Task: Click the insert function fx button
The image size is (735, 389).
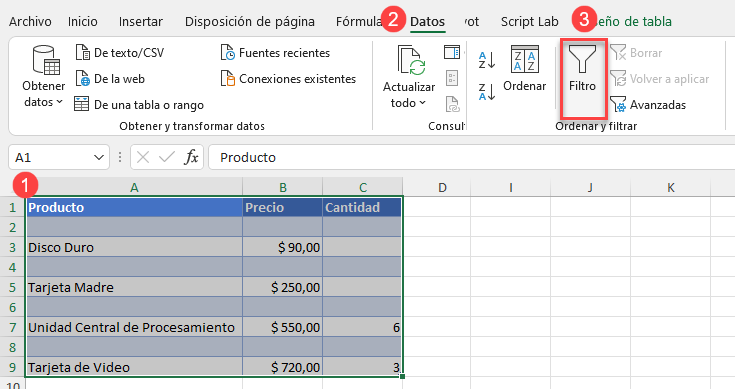Action: coord(191,157)
